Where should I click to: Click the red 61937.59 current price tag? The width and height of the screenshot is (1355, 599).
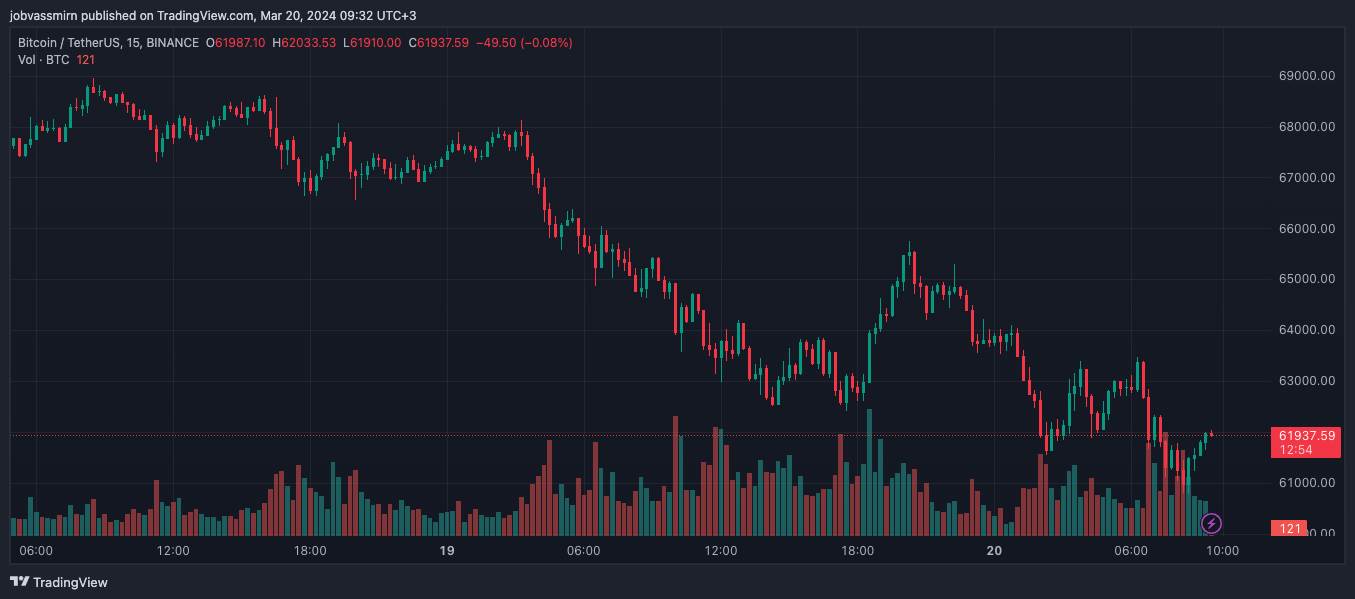tap(1305, 435)
